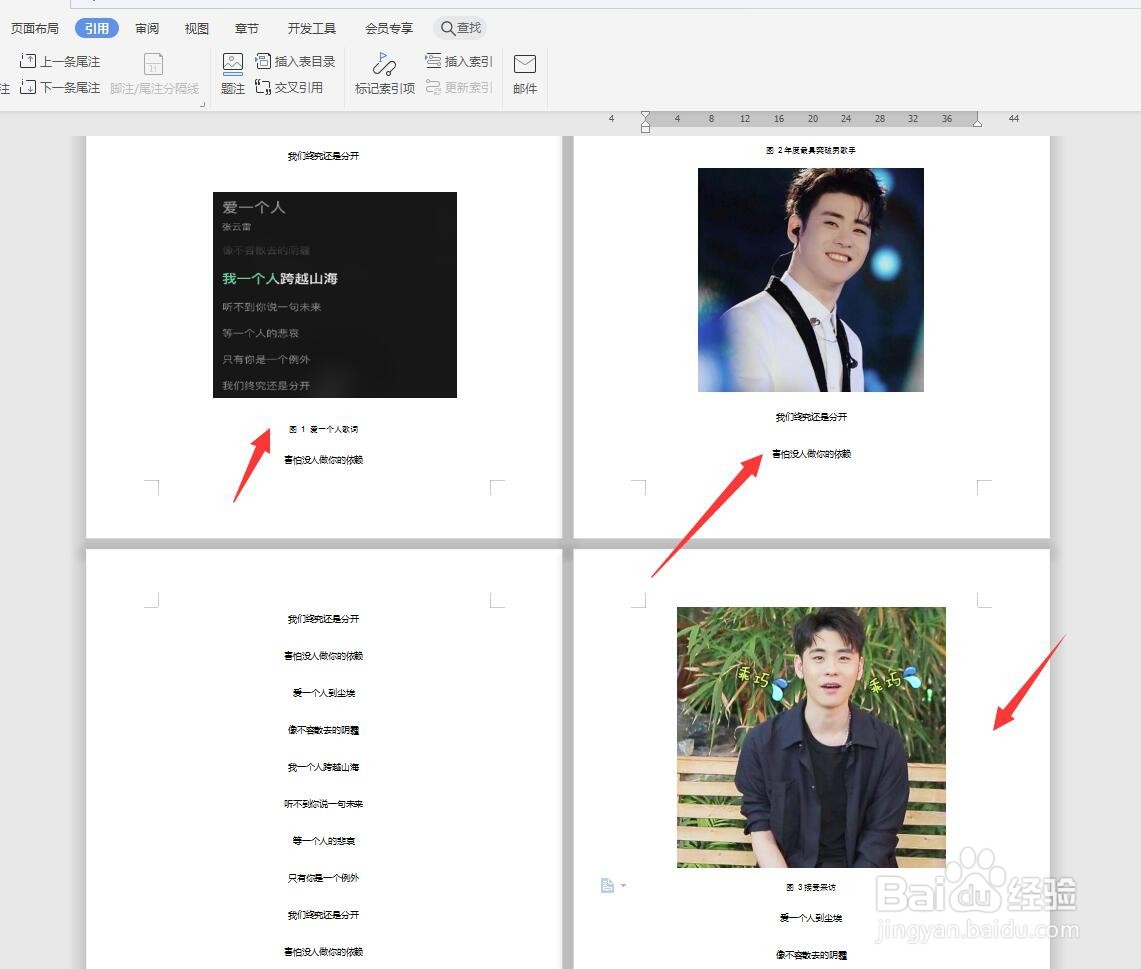Click text 爱一个人到尘埃 on third page
1141x969 pixels.
[x=324, y=693]
